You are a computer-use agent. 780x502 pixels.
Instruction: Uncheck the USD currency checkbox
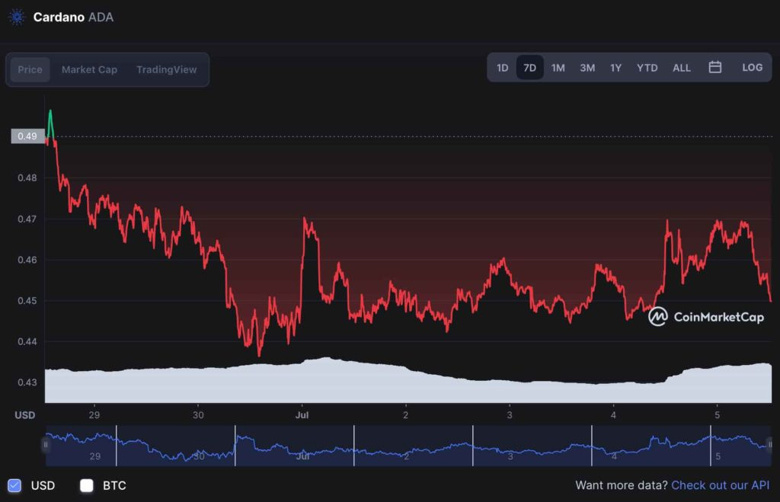(x=14, y=486)
